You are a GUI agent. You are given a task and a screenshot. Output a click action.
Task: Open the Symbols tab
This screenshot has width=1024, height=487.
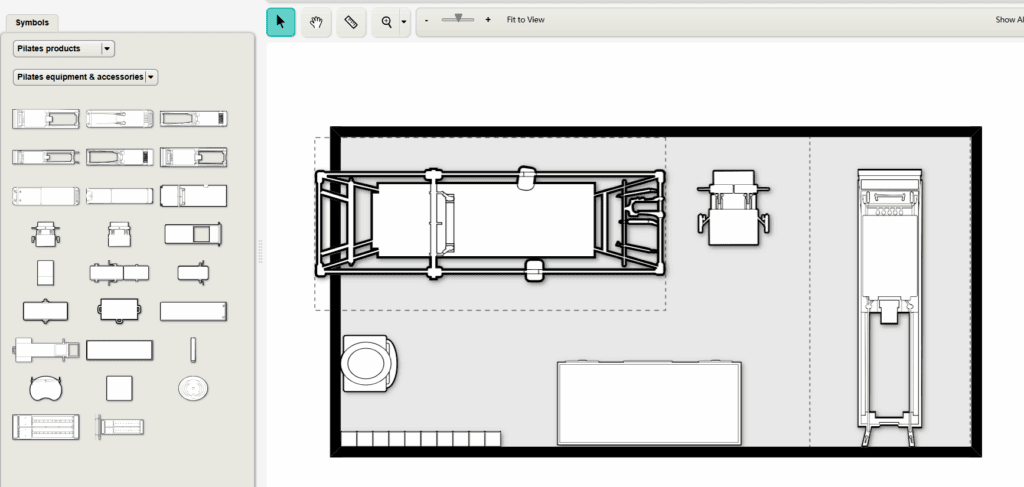point(32,22)
